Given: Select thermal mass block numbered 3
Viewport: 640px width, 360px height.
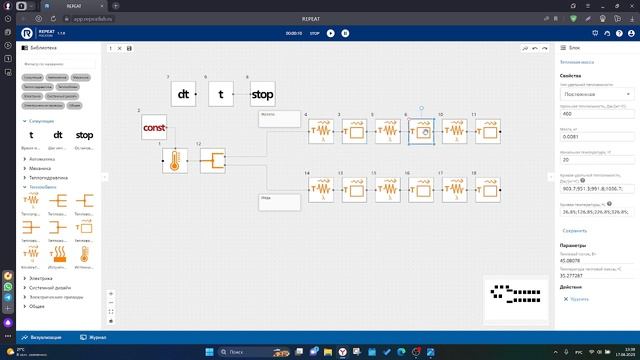Looking at the screenshot, I should pyautogui.click(x=354, y=131).
